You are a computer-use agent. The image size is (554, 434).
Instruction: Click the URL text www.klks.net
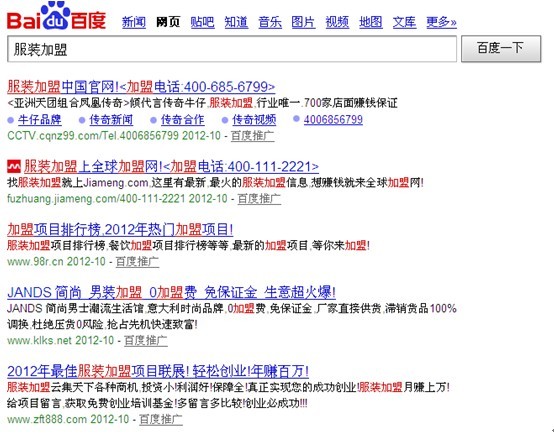pos(40,340)
